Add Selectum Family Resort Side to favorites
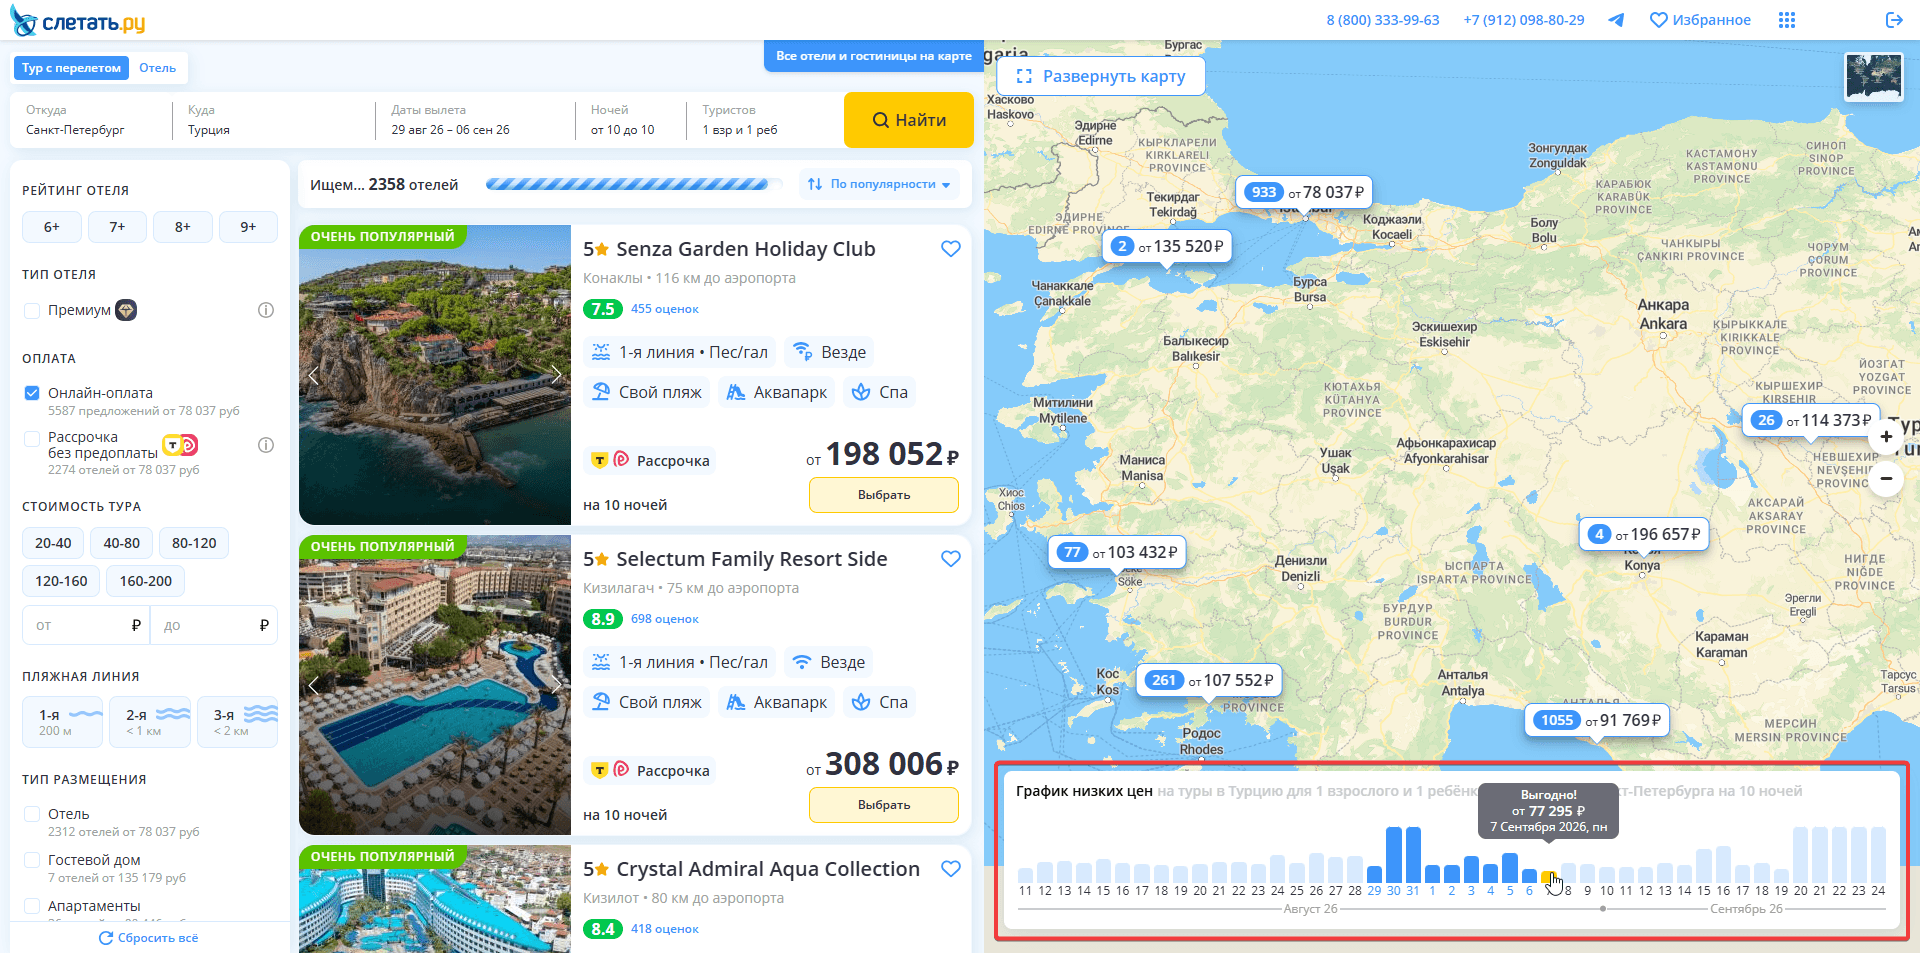Viewport: 1920px width, 953px height. pyautogui.click(x=951, y=559)
